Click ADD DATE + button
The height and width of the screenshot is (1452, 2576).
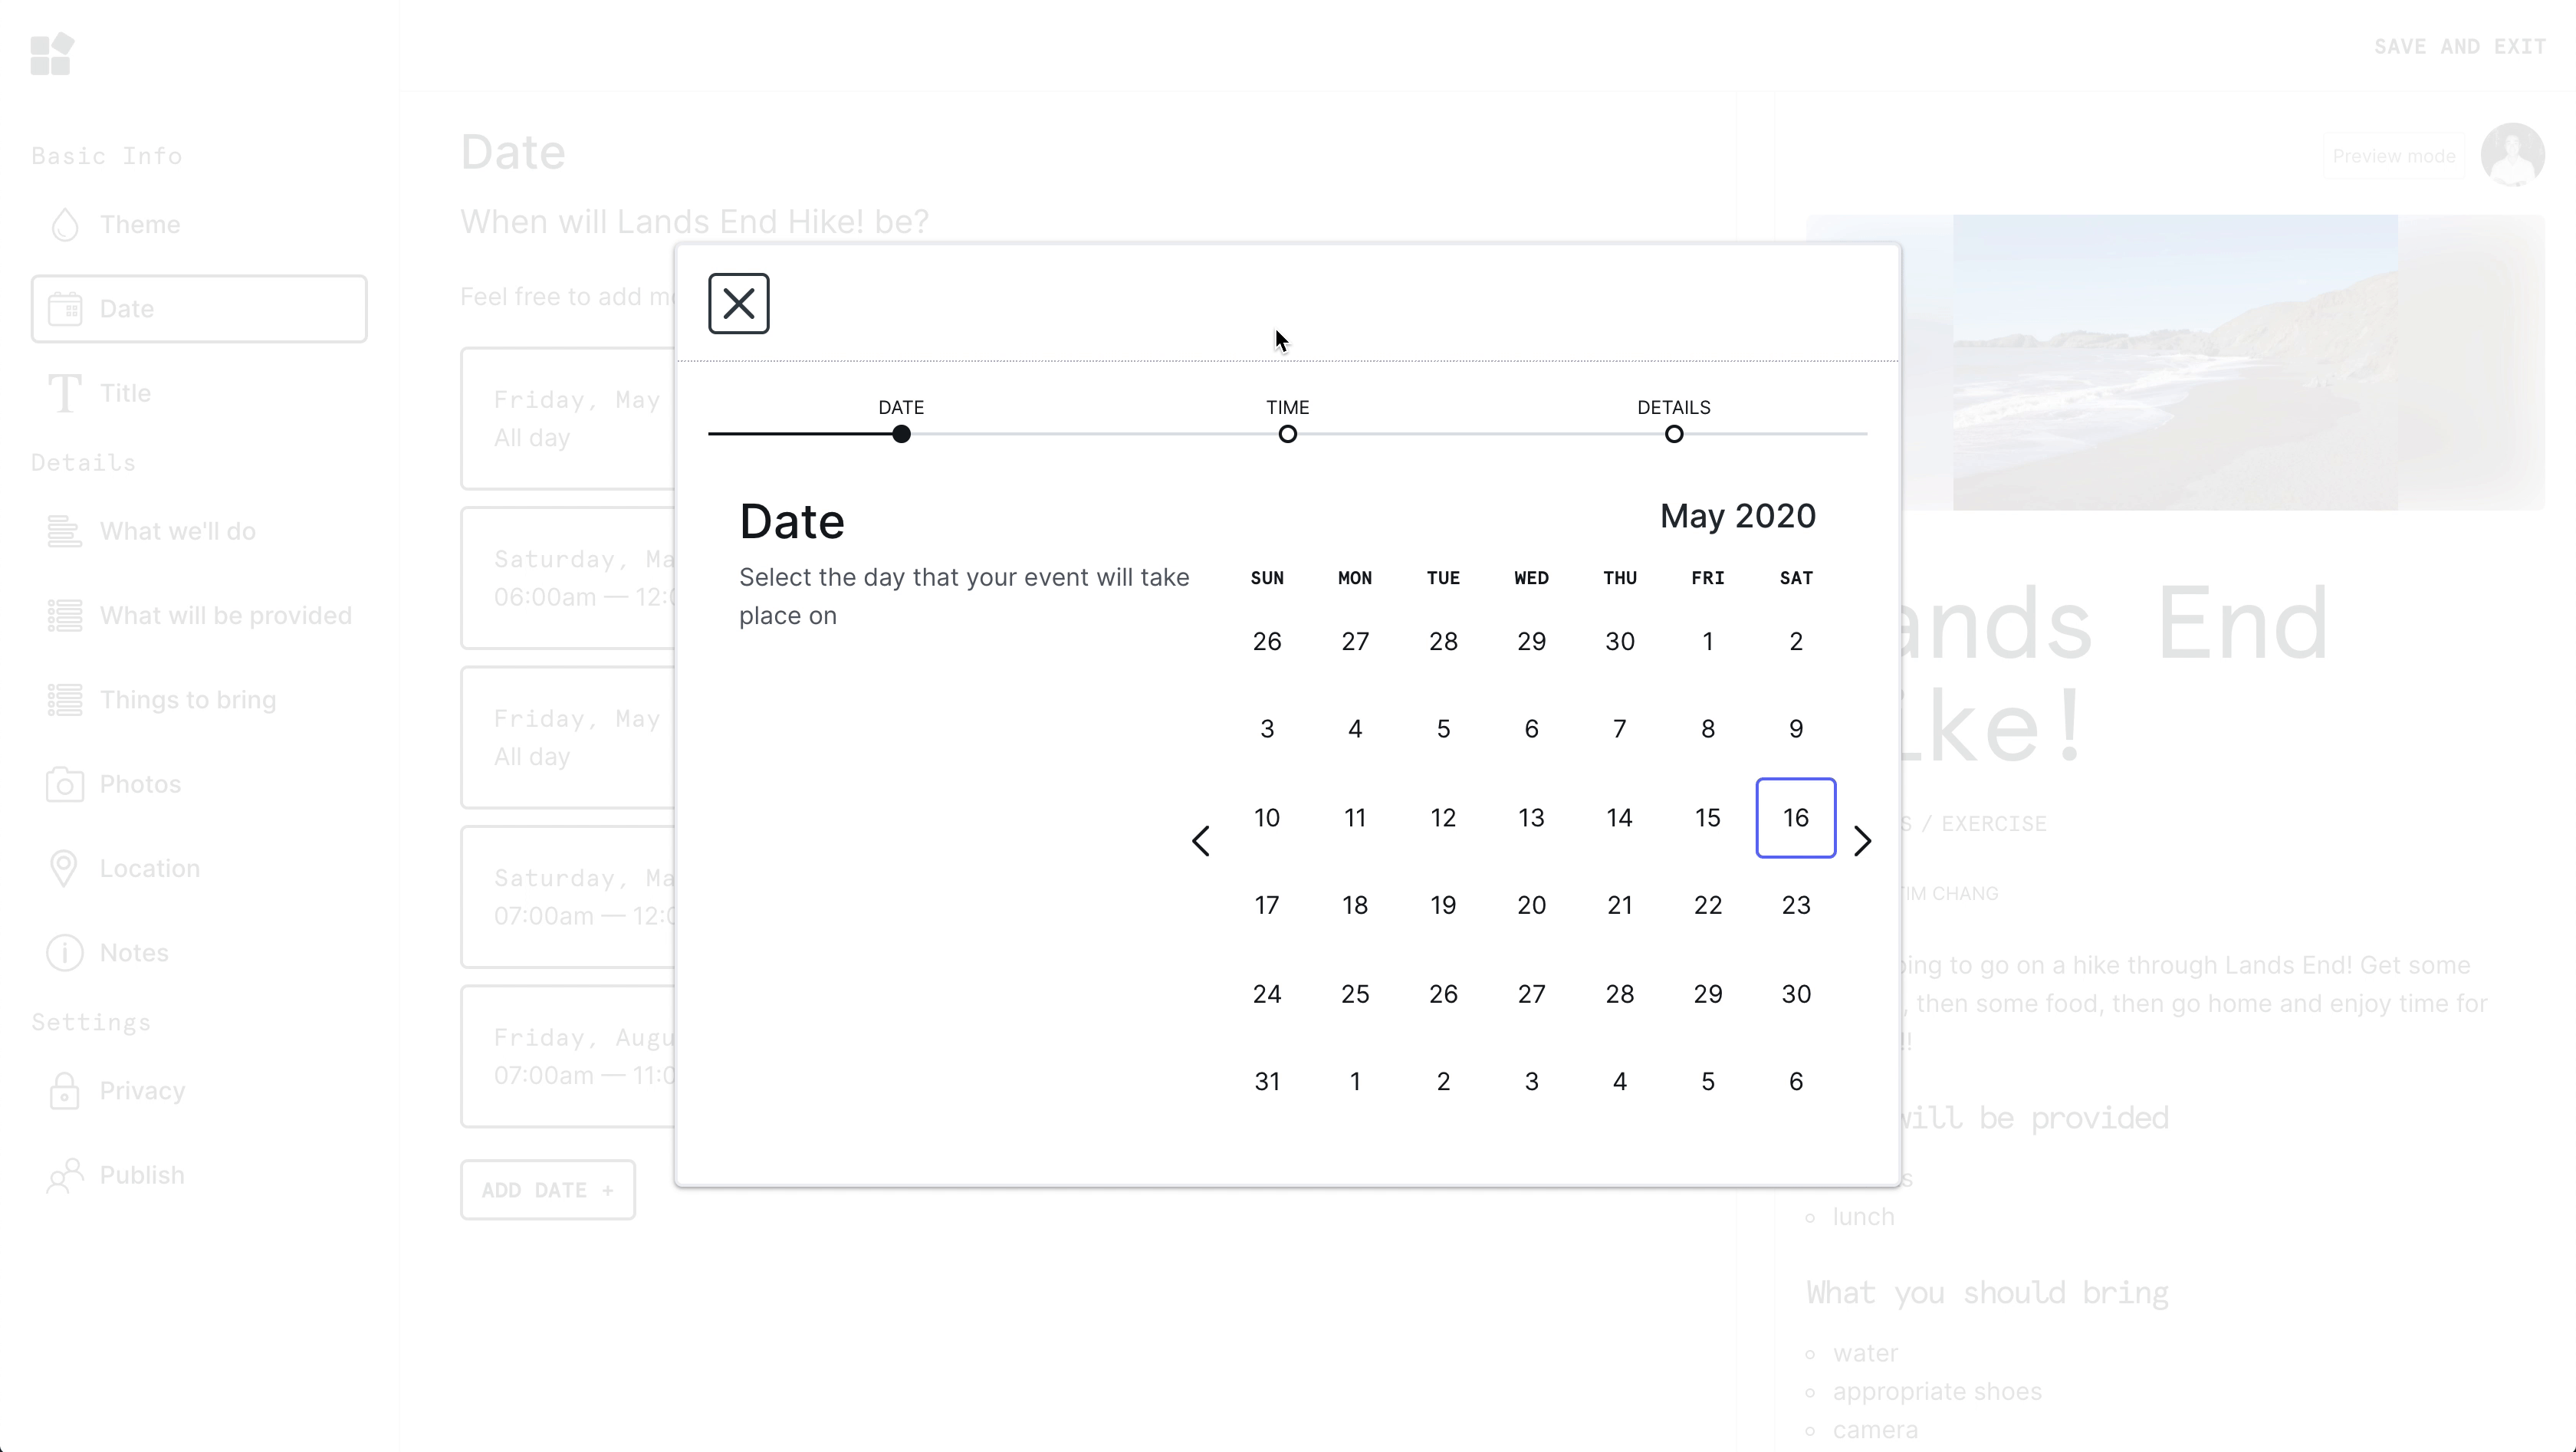[x=547, y=1188]
